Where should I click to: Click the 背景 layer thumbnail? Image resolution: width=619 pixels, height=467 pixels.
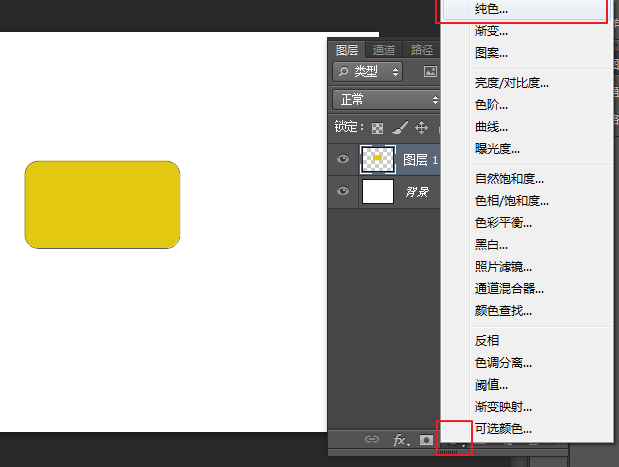[378, 191]
